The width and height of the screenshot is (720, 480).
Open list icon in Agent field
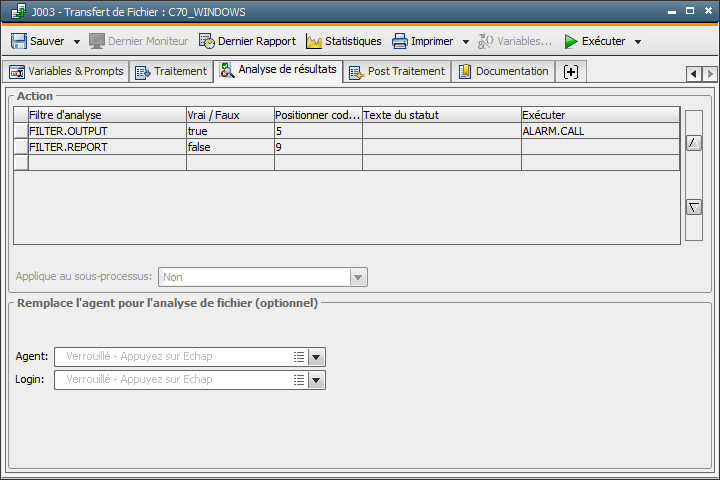tap(298, 356)
